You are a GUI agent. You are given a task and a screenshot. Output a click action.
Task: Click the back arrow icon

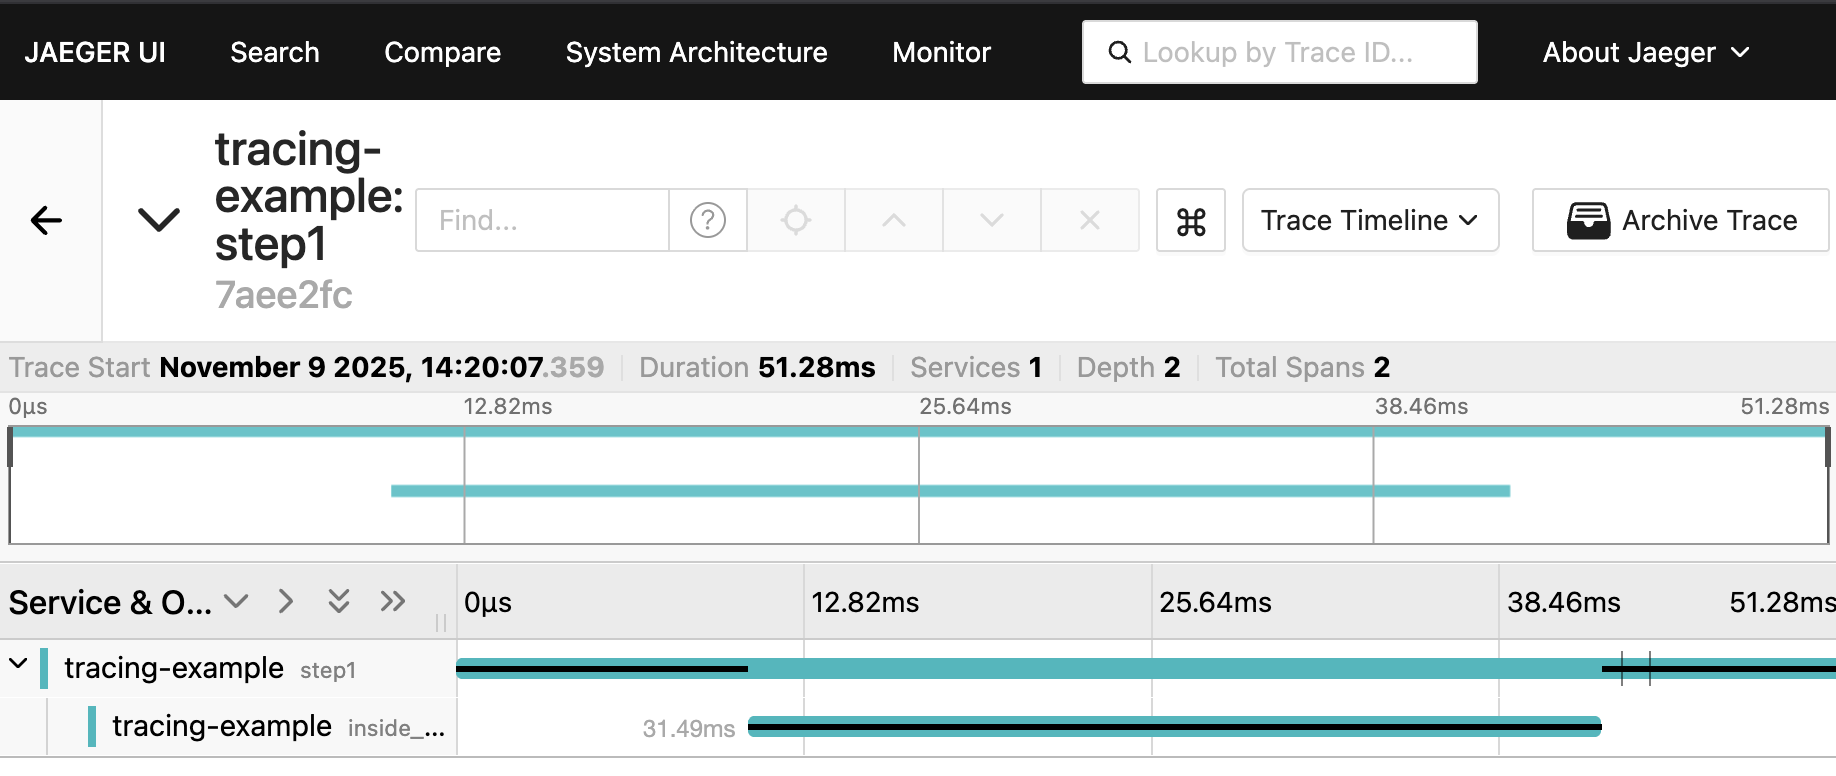click(47, 220)
